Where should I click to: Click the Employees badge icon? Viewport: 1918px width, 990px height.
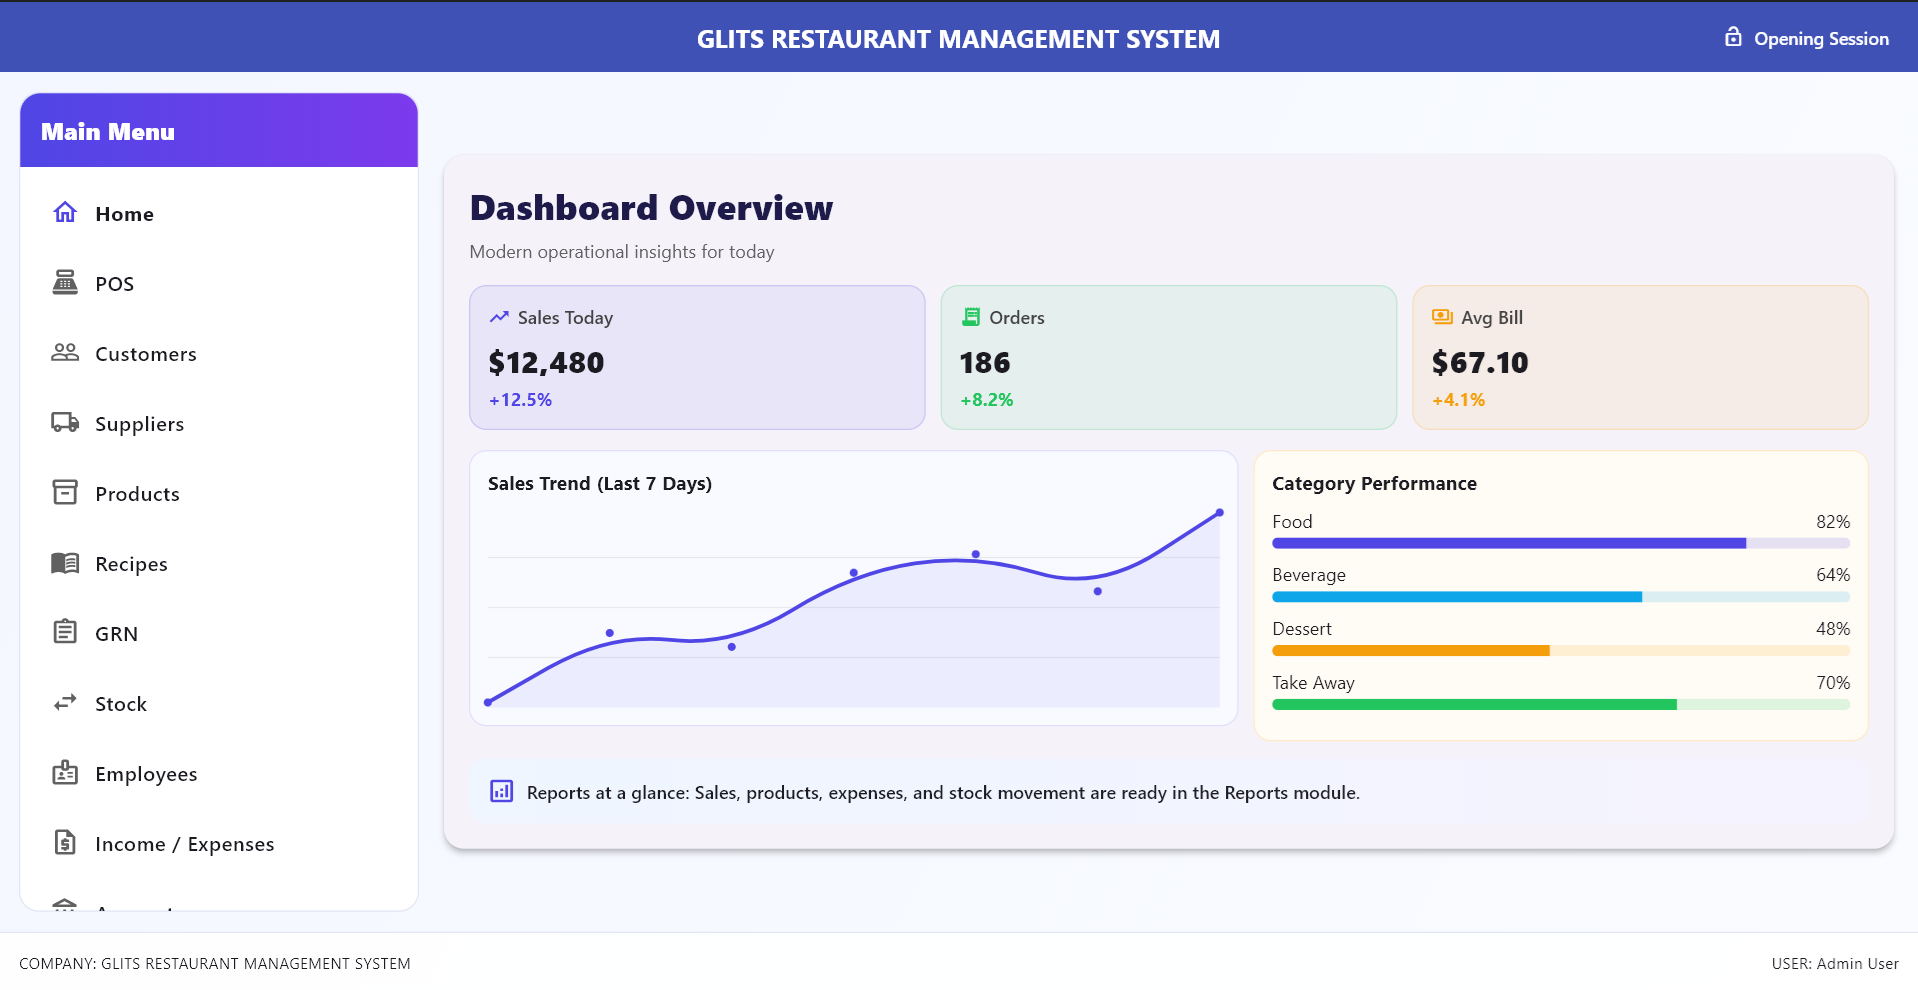point(64,772)
